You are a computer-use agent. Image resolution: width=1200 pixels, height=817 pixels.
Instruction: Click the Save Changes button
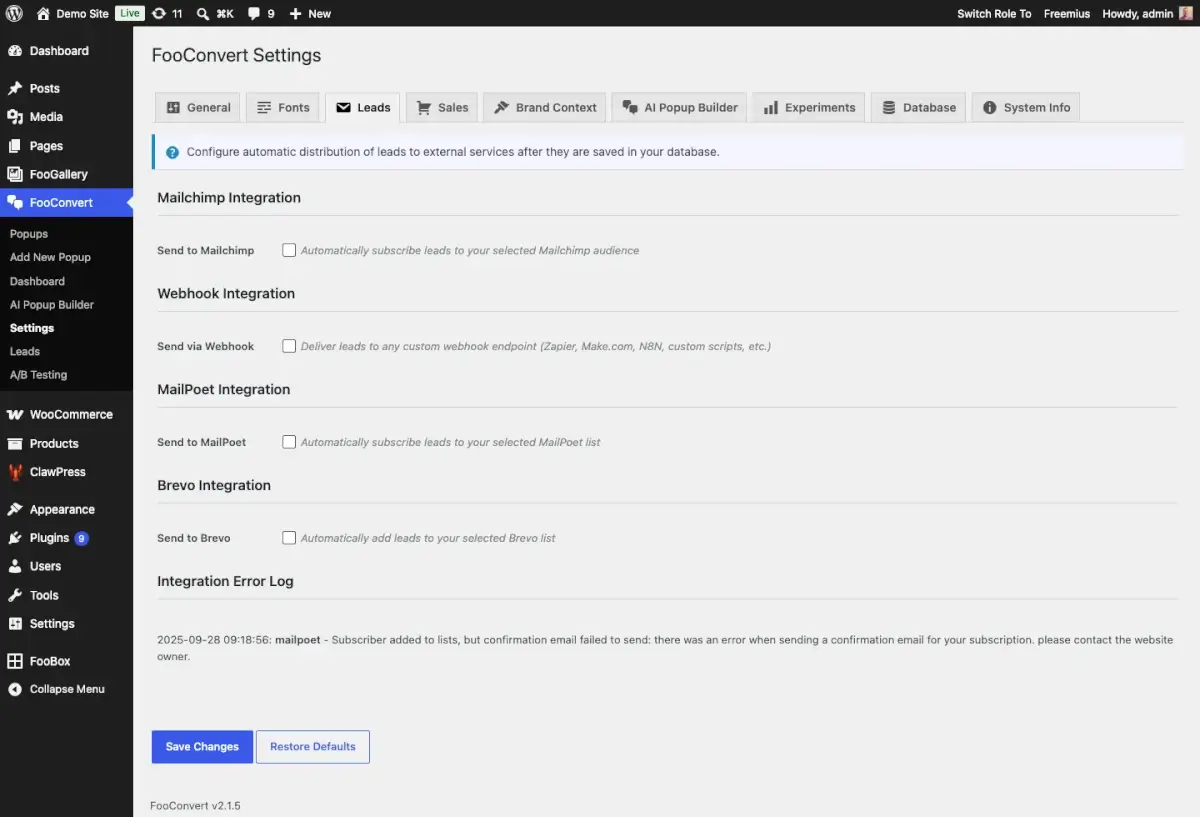pyautogui.click(x=202, y=747)
